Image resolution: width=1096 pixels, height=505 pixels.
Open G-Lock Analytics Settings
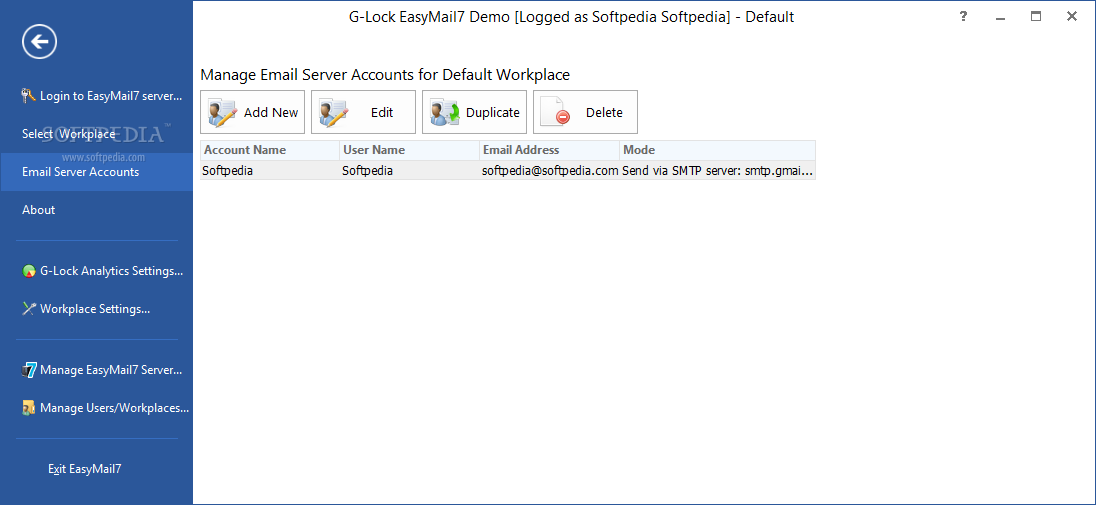pyautogui.click(x=97, y=271)
